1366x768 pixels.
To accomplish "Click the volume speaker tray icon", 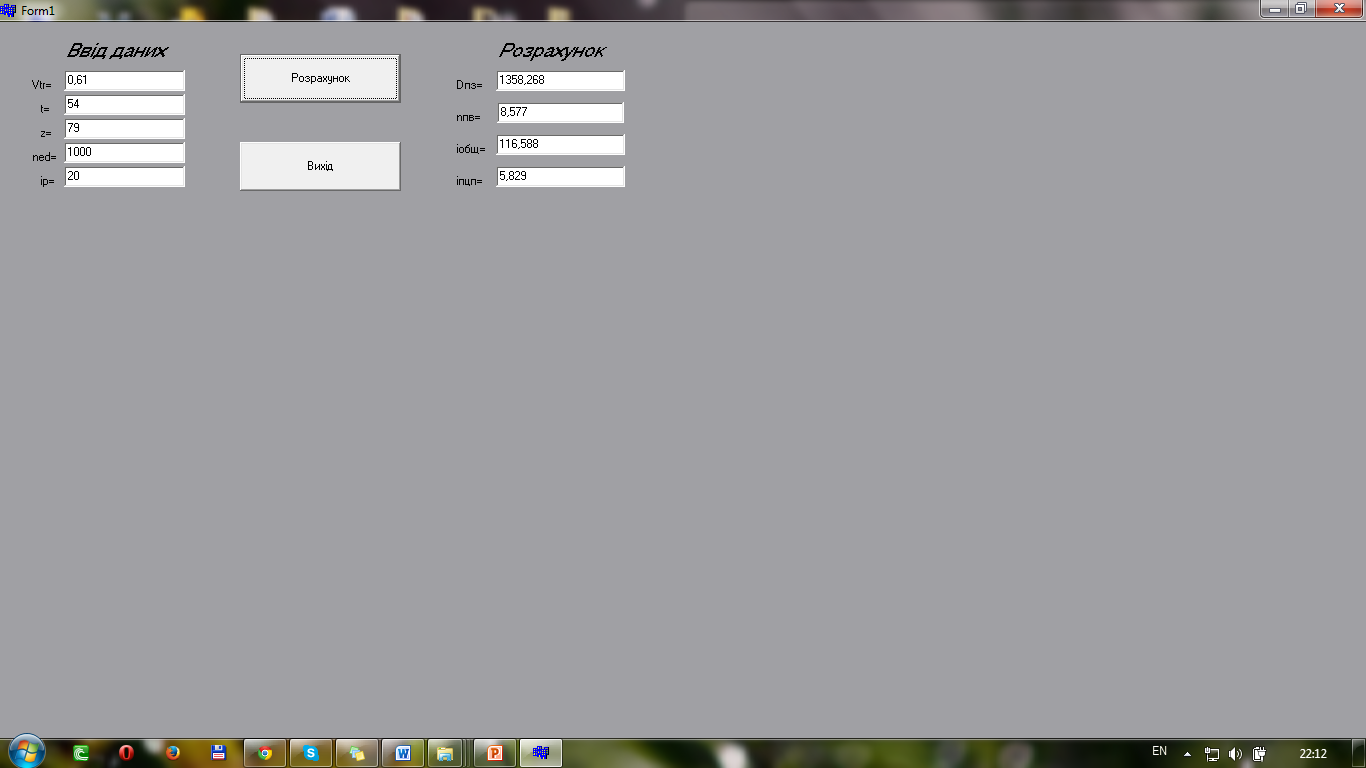I will [1236, 754].
